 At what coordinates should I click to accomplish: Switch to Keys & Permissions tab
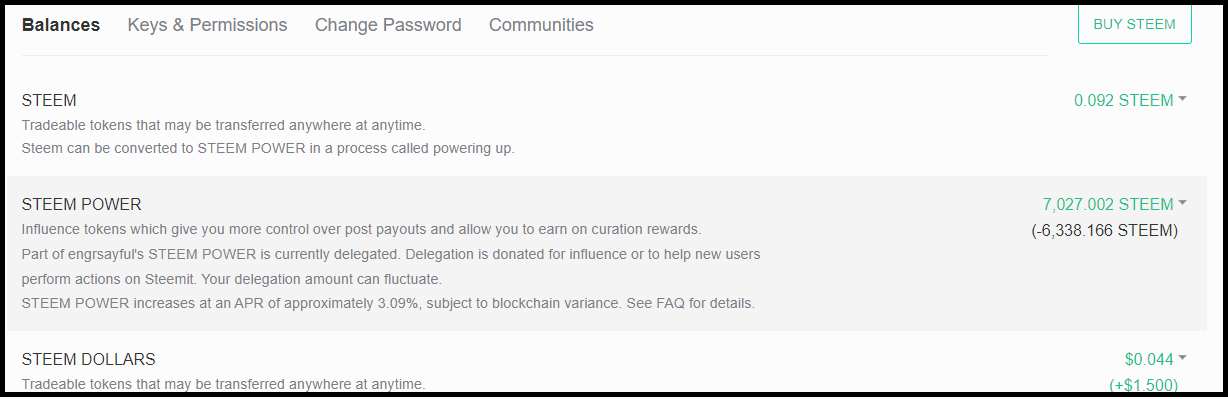(x=207, y=25)
